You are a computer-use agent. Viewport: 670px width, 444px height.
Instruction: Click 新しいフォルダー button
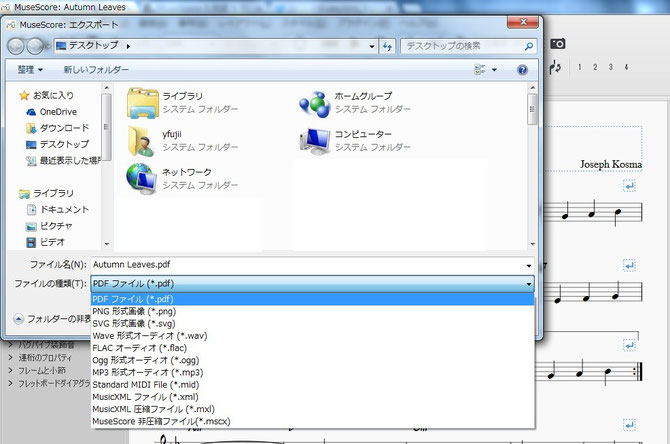96,70
